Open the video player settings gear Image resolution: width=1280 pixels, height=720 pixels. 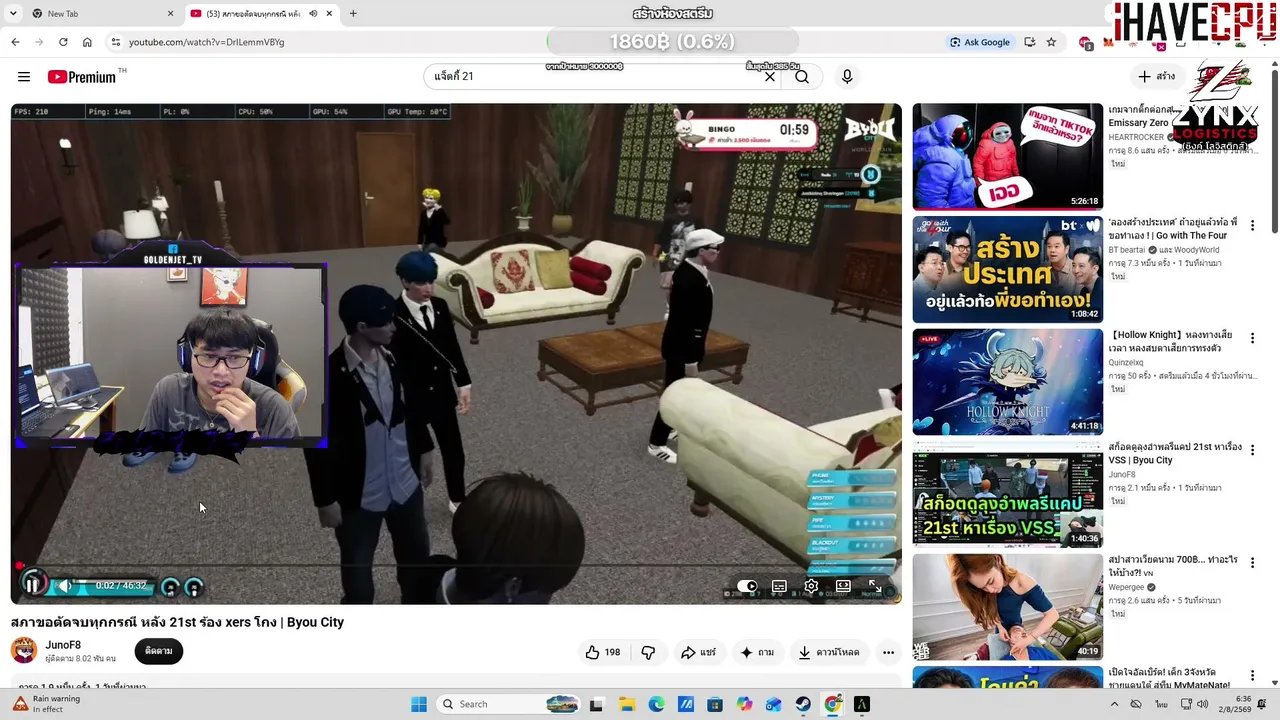[811, 586]
